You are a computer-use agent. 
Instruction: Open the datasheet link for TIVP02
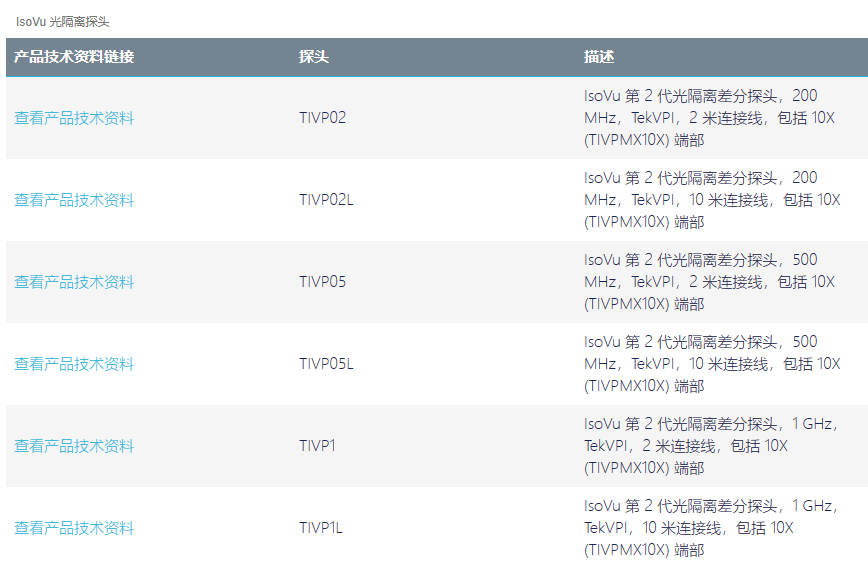click(x=74, y=118)
